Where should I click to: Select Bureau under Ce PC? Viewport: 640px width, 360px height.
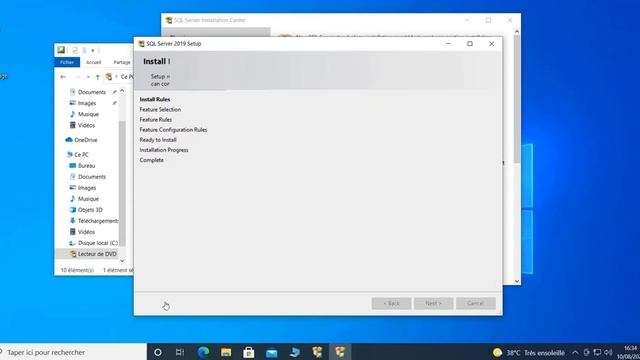86,166
